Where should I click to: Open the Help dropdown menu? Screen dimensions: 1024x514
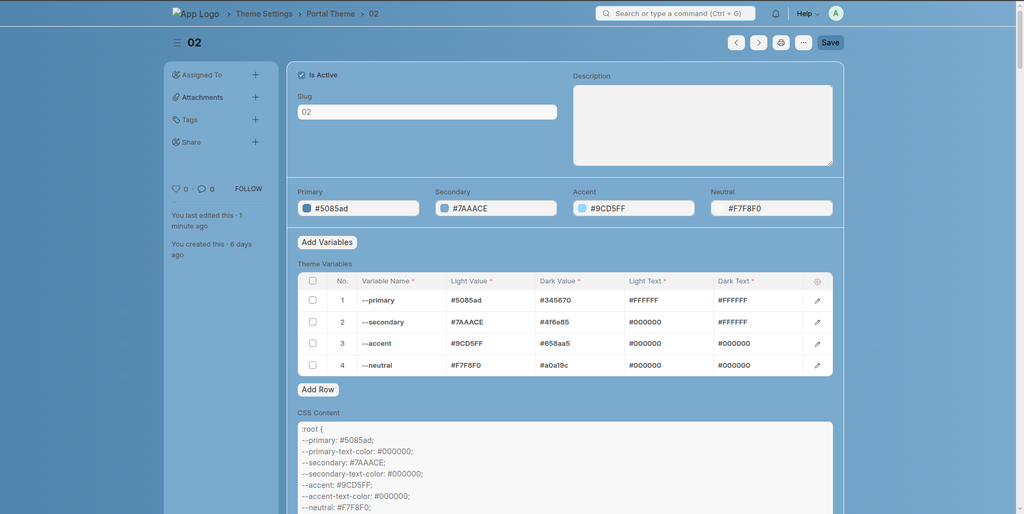pyautogui.click(x=807, y=14)
